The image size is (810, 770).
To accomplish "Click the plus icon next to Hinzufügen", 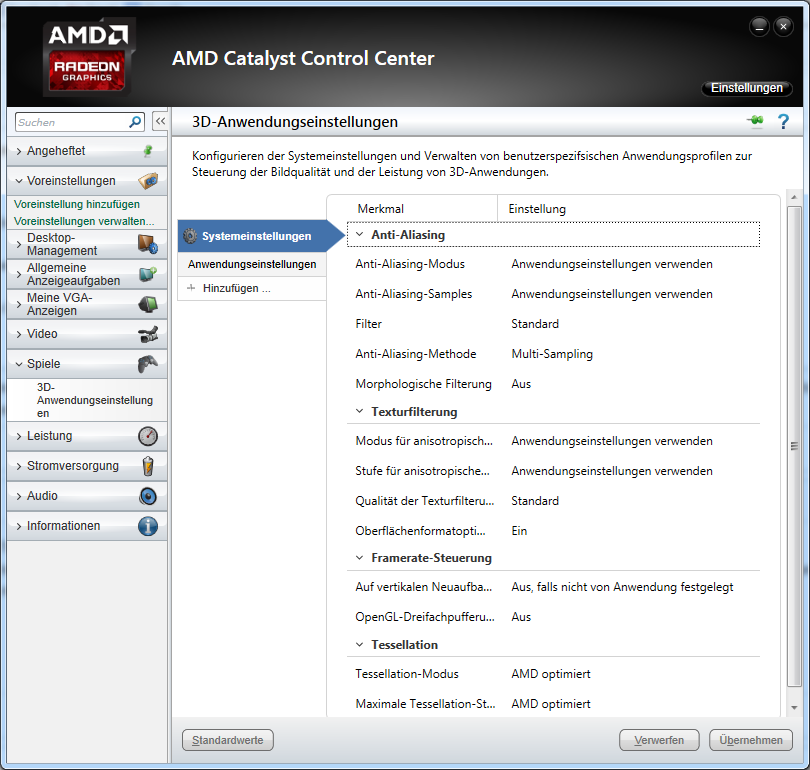I will (191, 288).
